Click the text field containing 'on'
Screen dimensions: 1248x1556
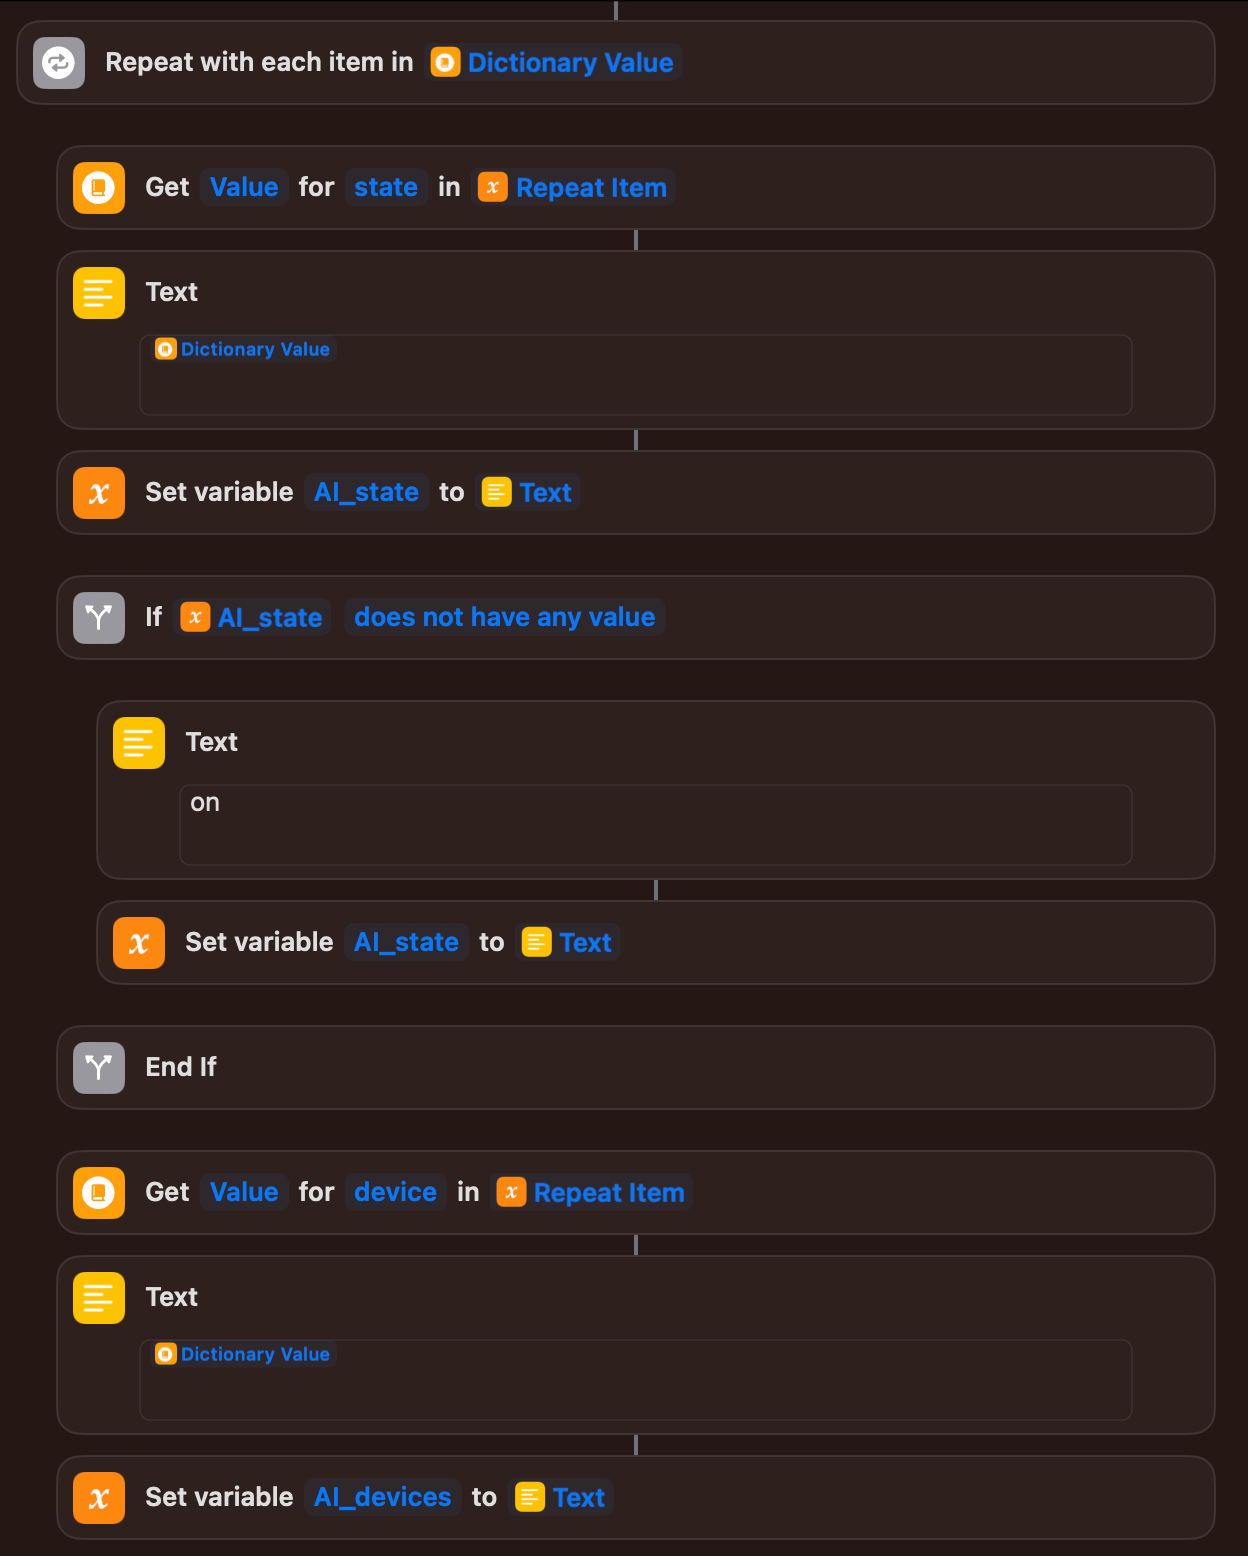click(x=655, y=824)
